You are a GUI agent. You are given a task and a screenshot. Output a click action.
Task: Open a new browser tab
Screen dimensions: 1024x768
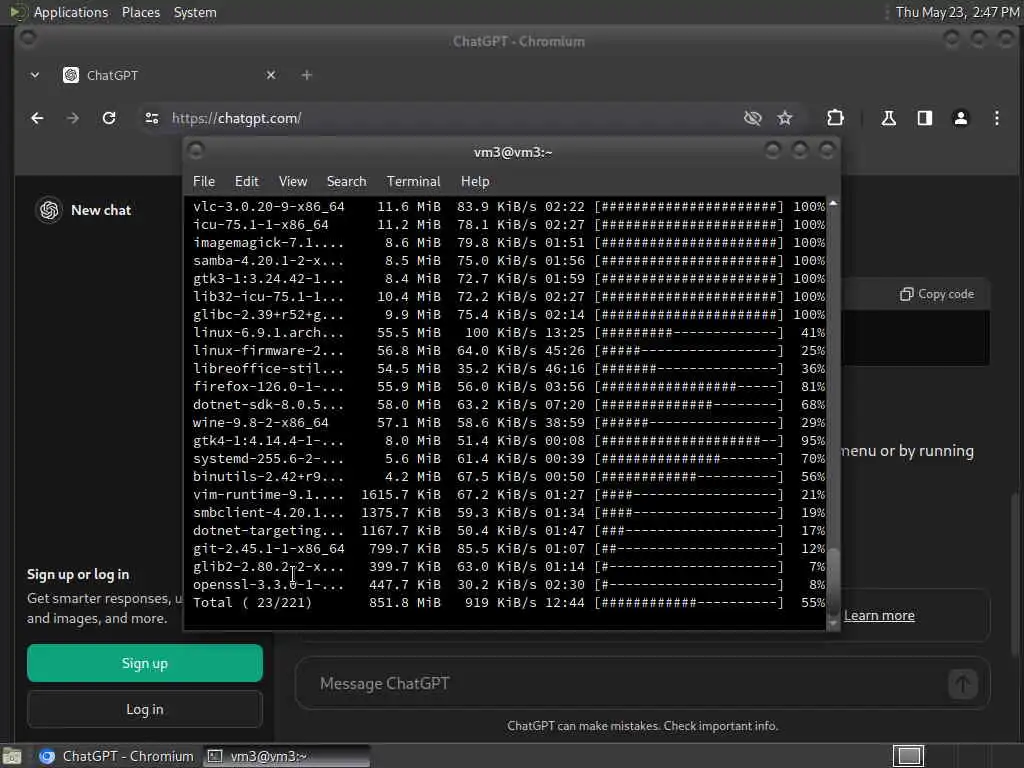[306, 75]
